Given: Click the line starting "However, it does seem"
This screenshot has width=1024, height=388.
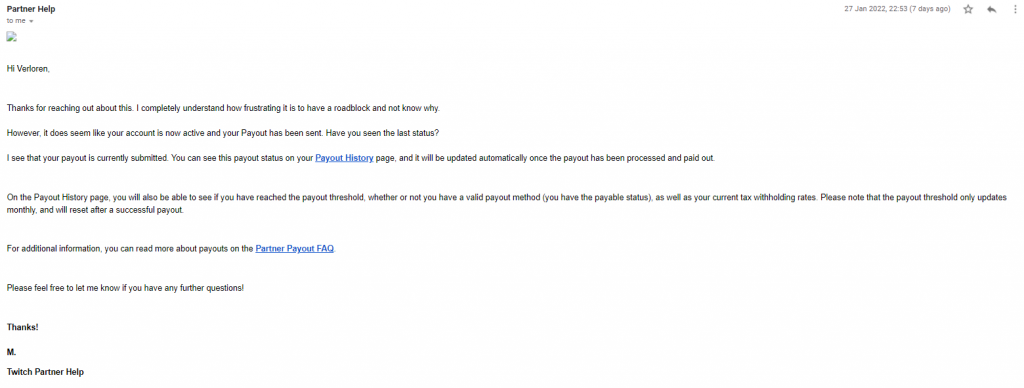Looking at the screenshot, I should (223, 133).
